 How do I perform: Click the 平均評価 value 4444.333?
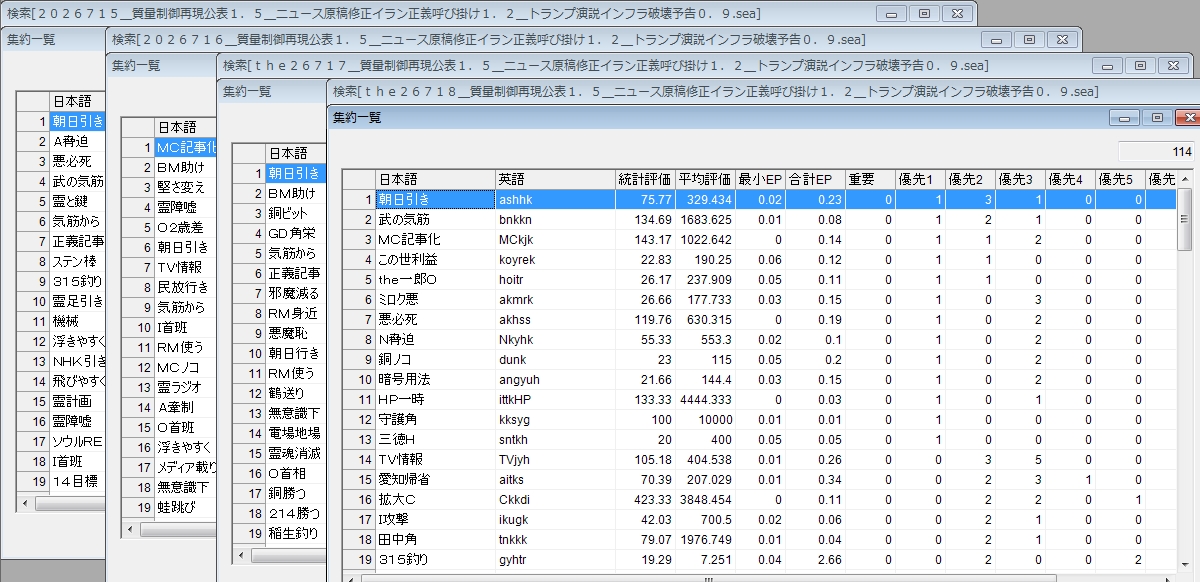705,399
